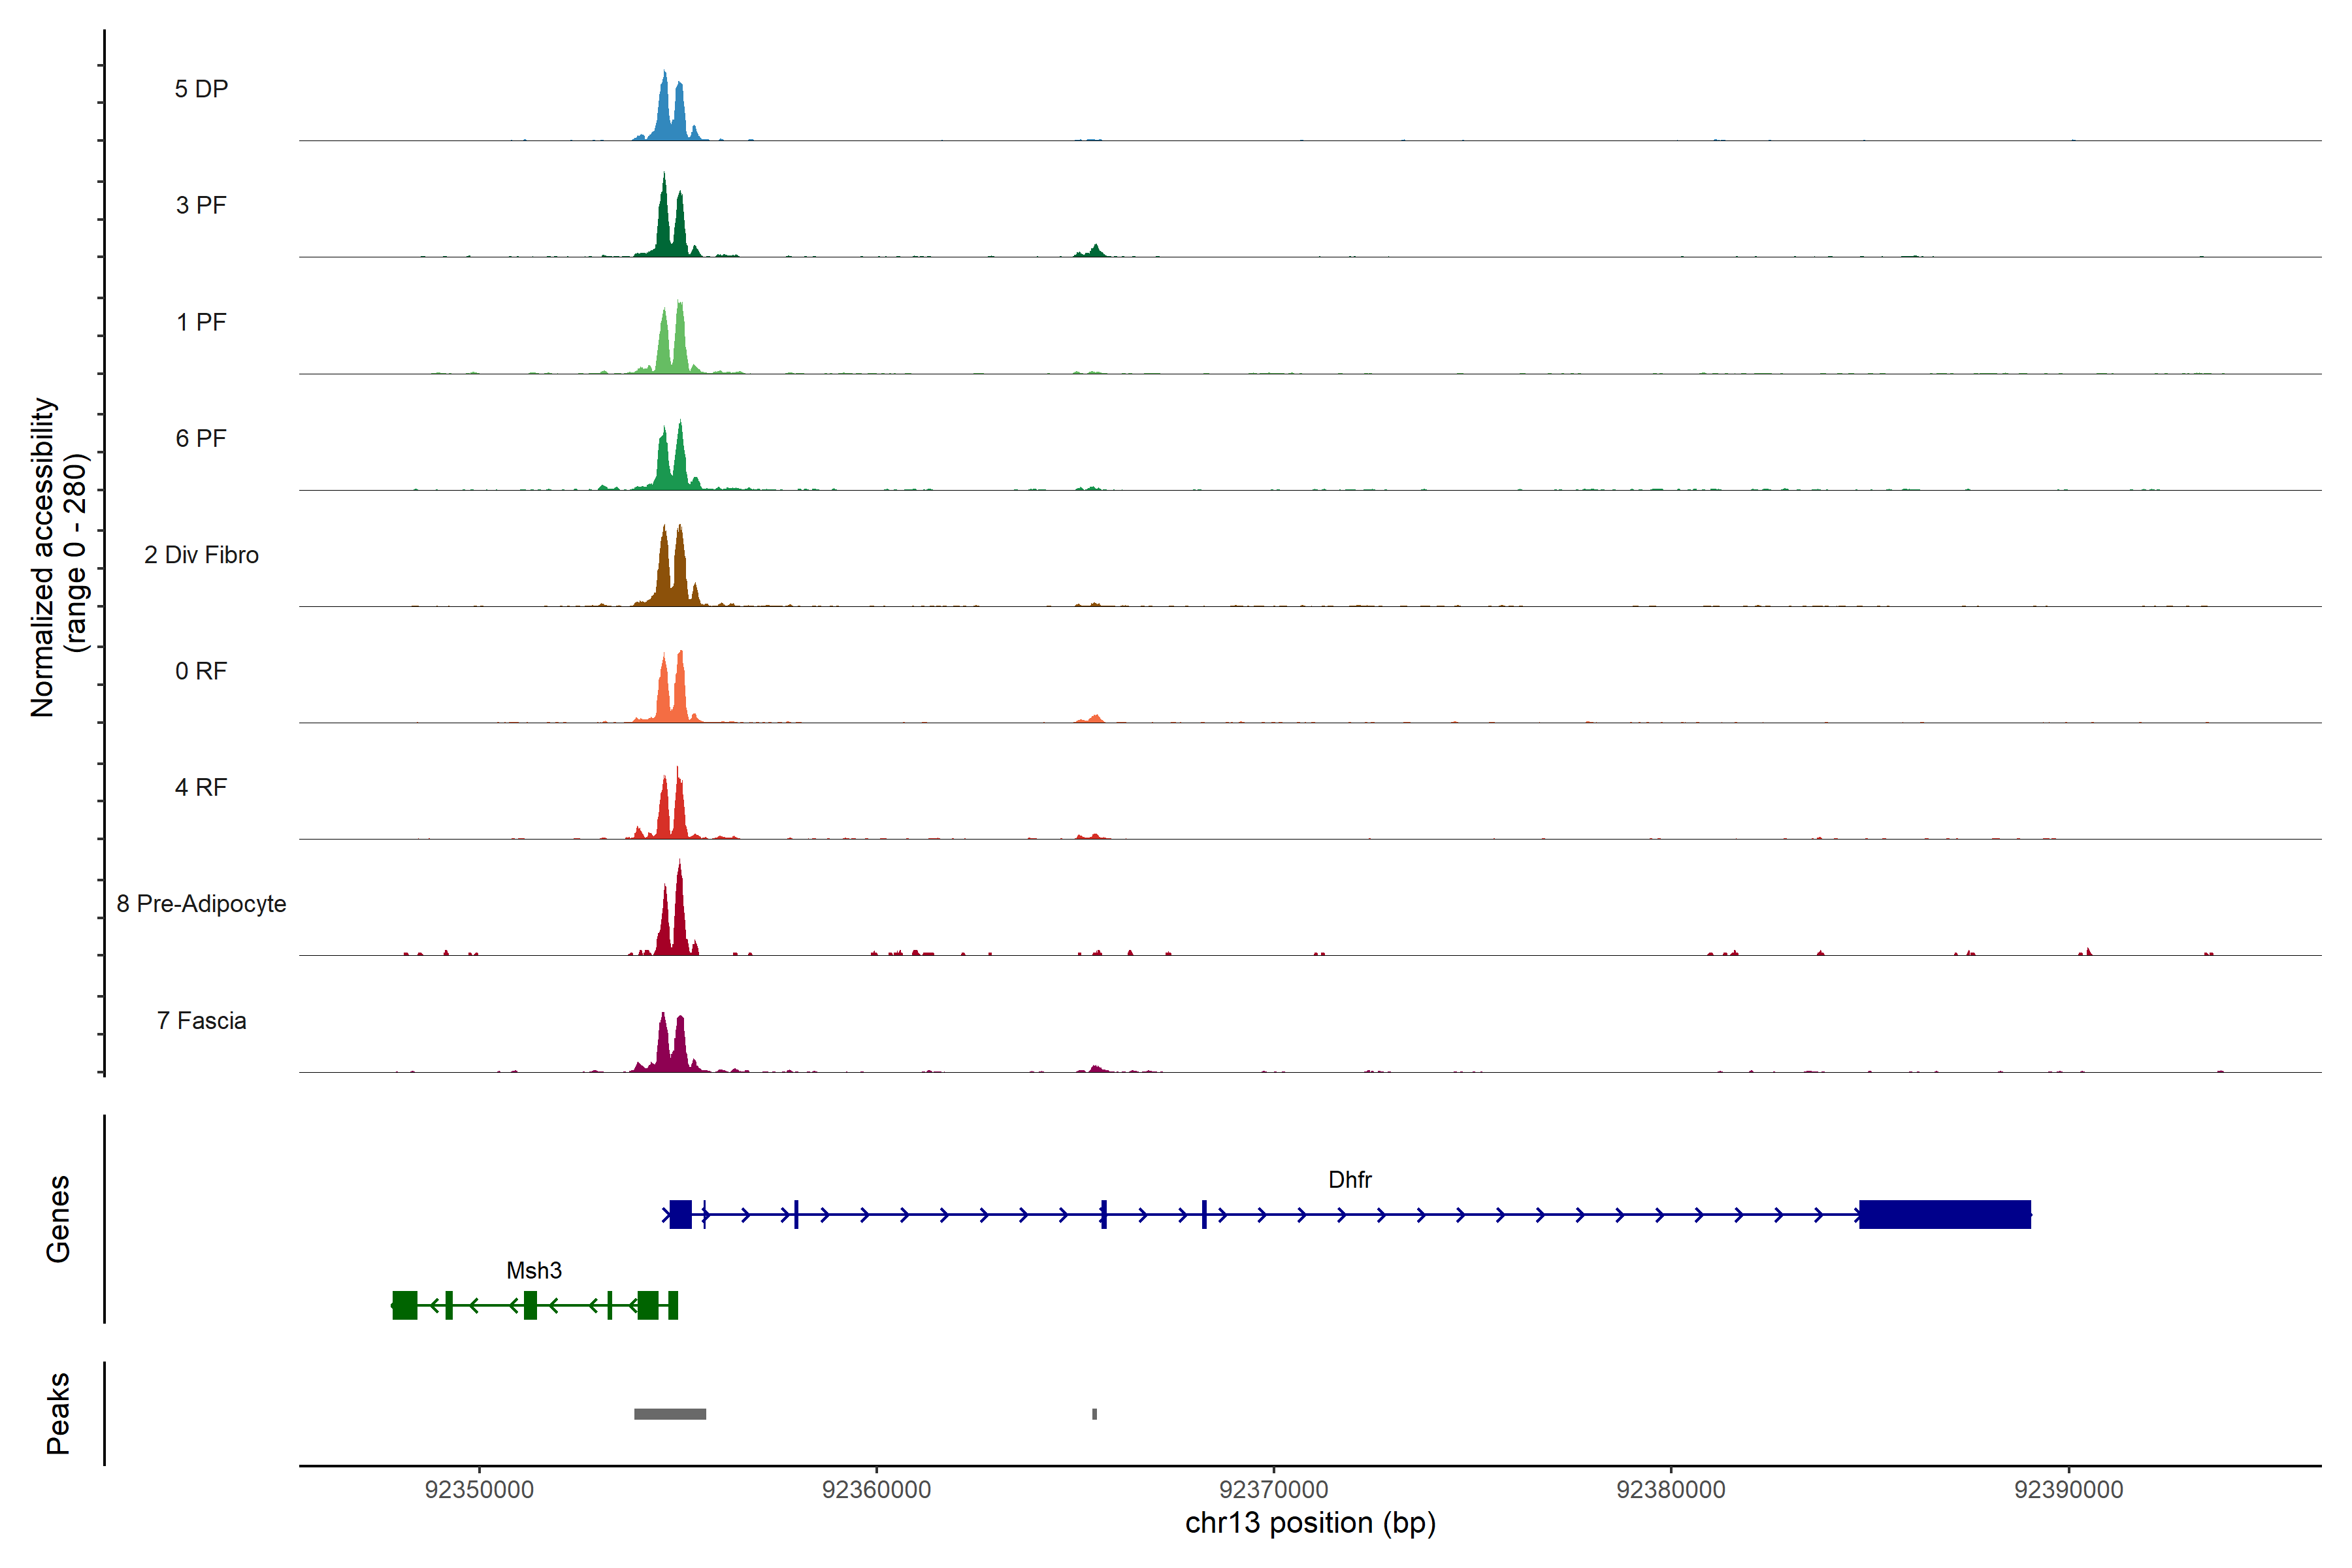Click the first Dhfr exon block
The width and height of the screenshot is (2352, 1568).
pos(680,1214)
